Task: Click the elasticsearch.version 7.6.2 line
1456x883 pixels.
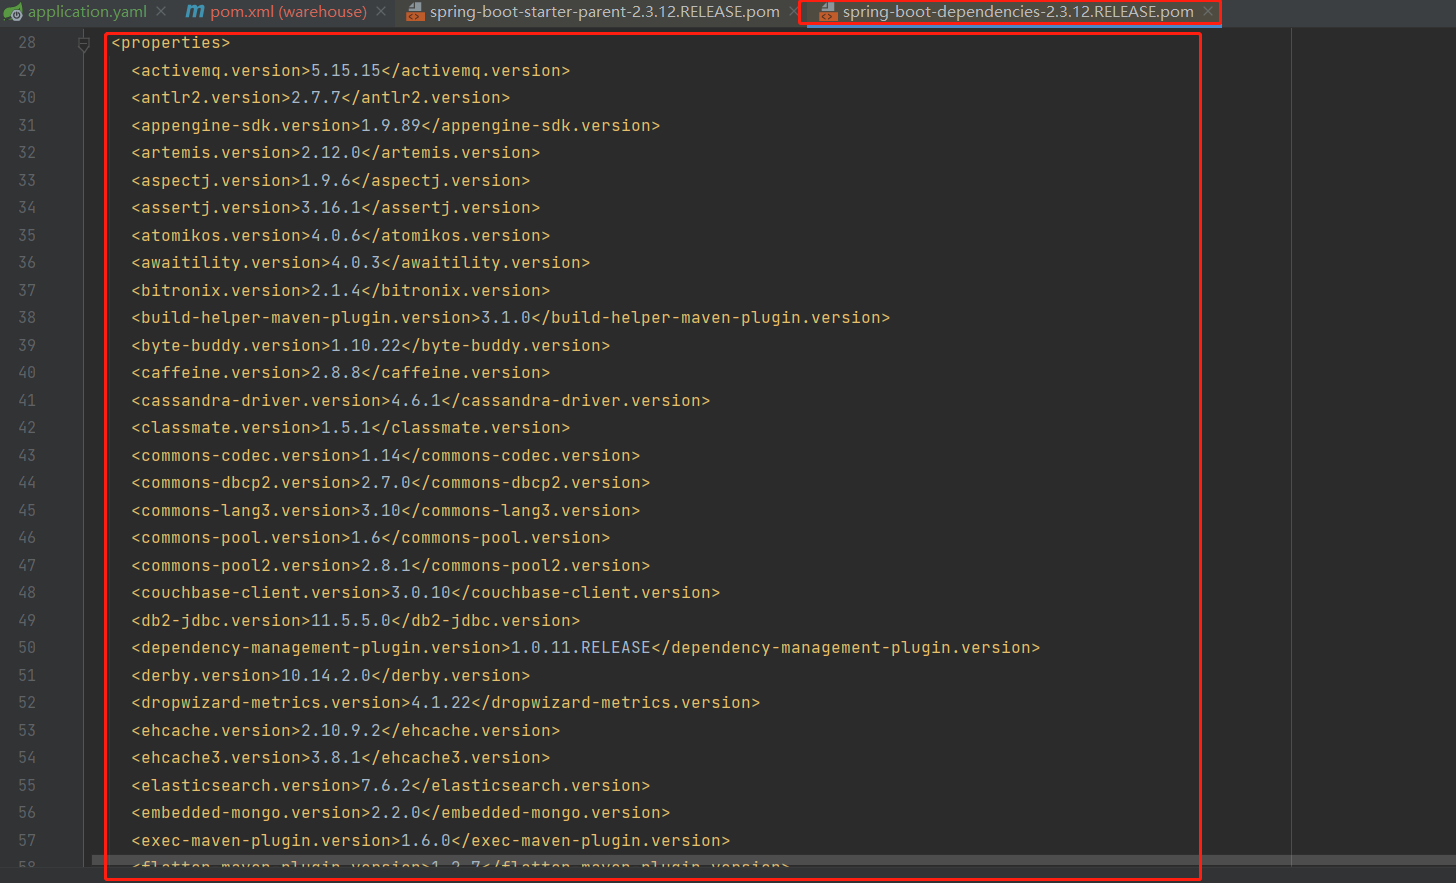Action: tap(391, 786)
